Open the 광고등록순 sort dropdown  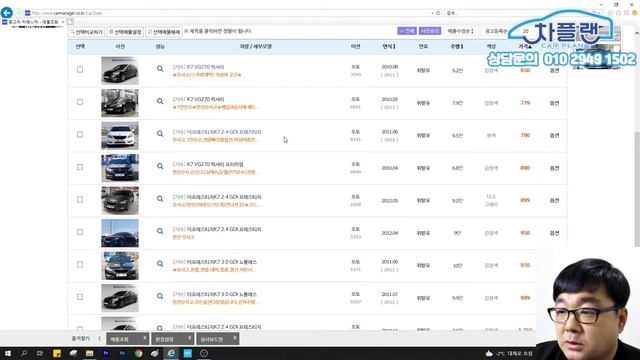coord(496,31)
